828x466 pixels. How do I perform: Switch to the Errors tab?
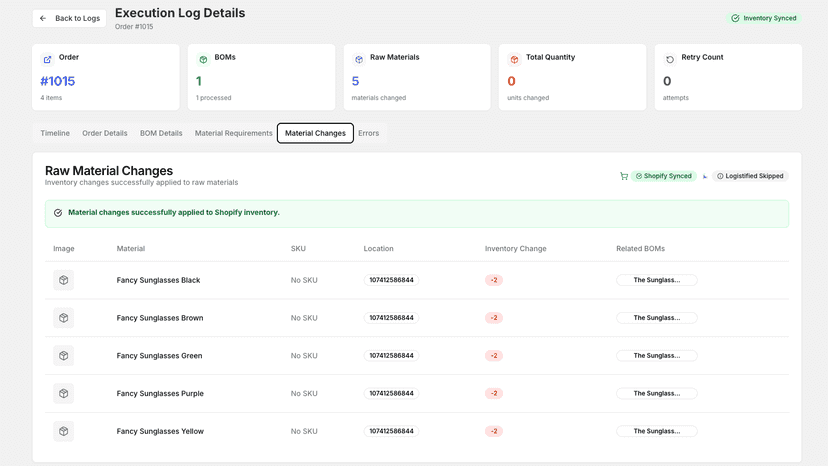click(369, 133)
